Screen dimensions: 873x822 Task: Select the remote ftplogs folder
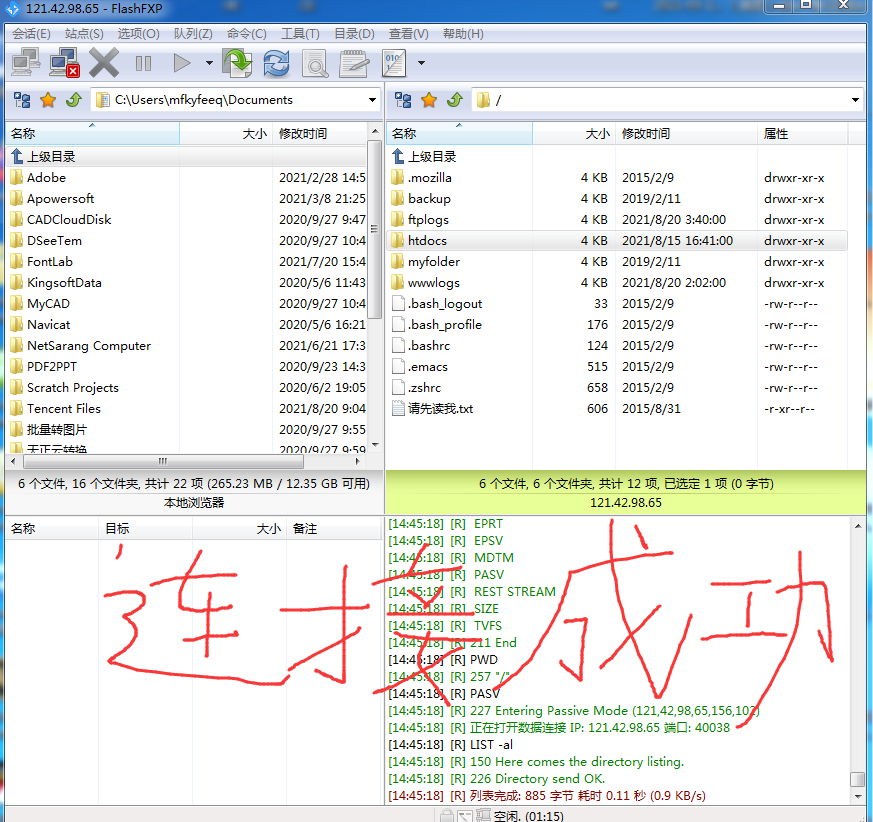point(617,219)
